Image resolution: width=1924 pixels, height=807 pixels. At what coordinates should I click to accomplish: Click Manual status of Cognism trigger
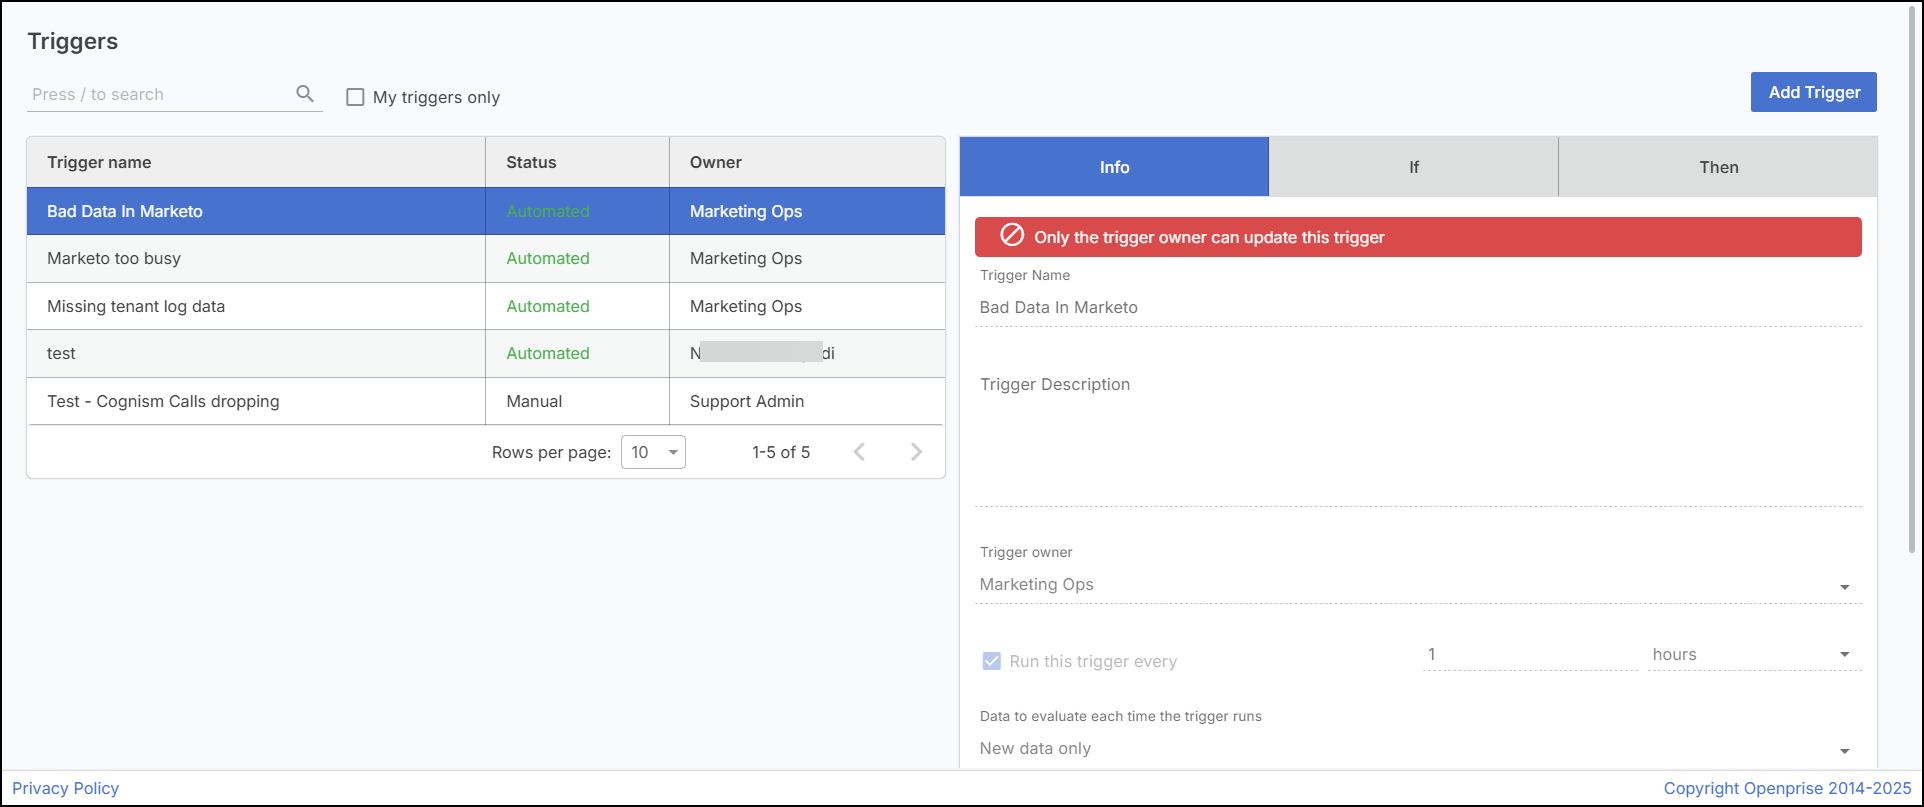(x=534, y=401)
